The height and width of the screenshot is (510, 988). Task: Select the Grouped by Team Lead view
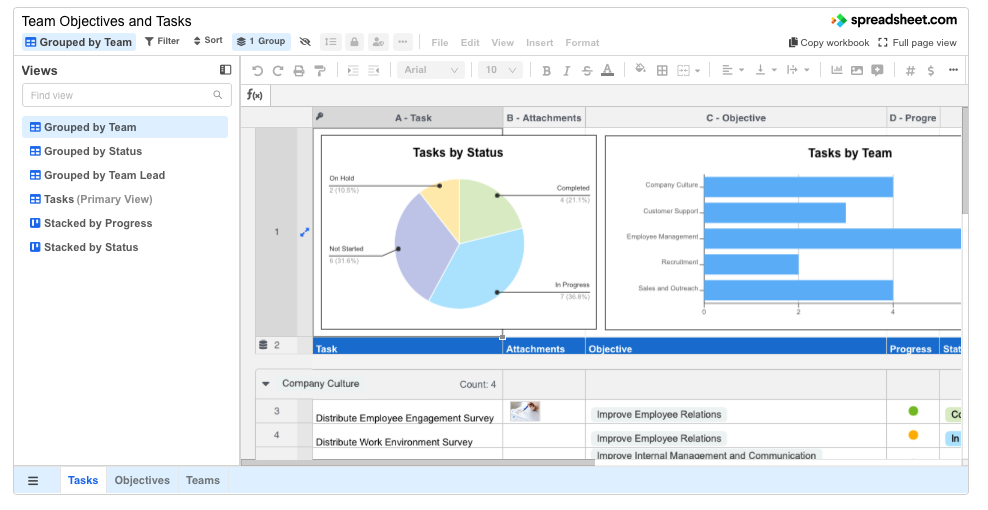click(125, 175)
